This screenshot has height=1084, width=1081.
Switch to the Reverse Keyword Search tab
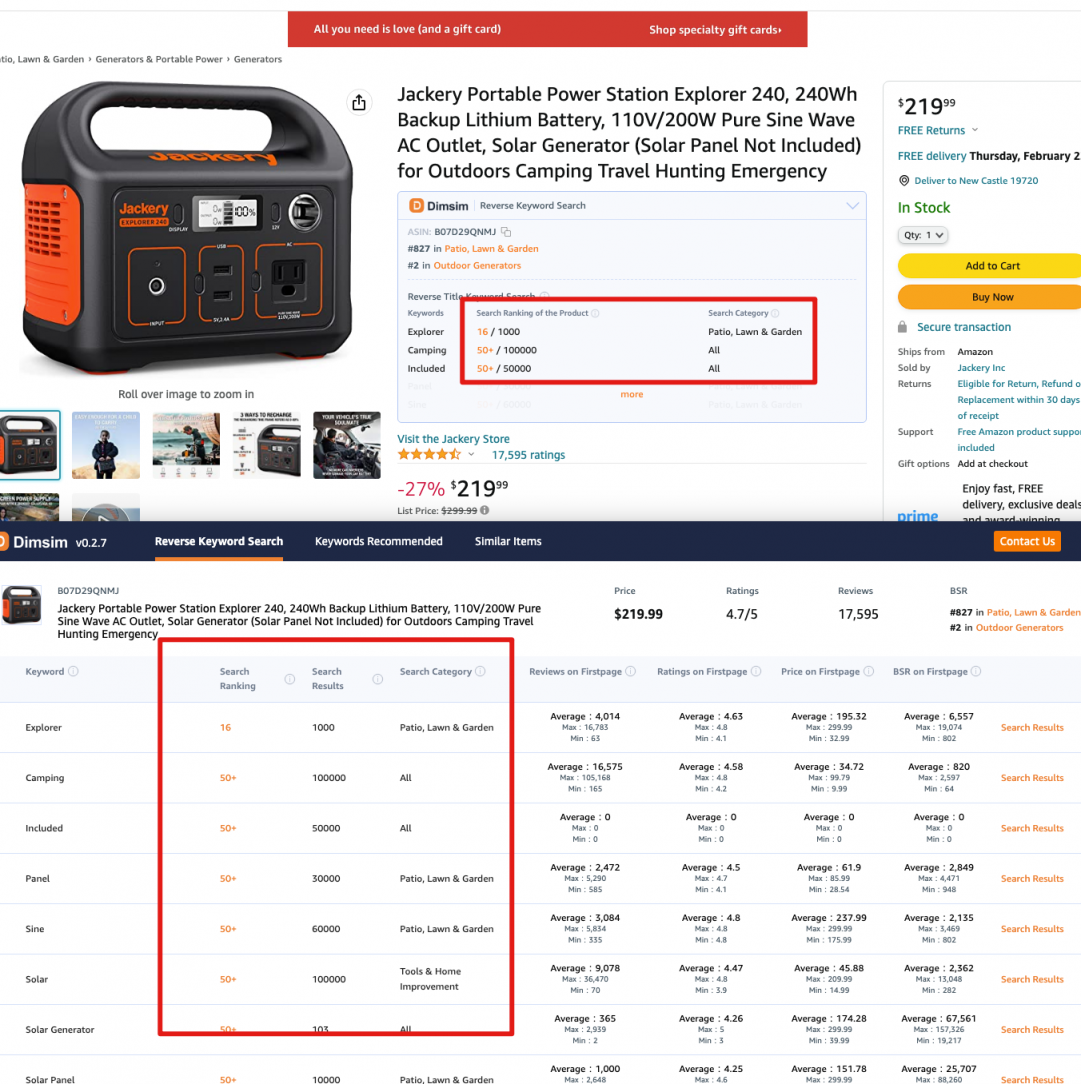click(x=218, y=541)
